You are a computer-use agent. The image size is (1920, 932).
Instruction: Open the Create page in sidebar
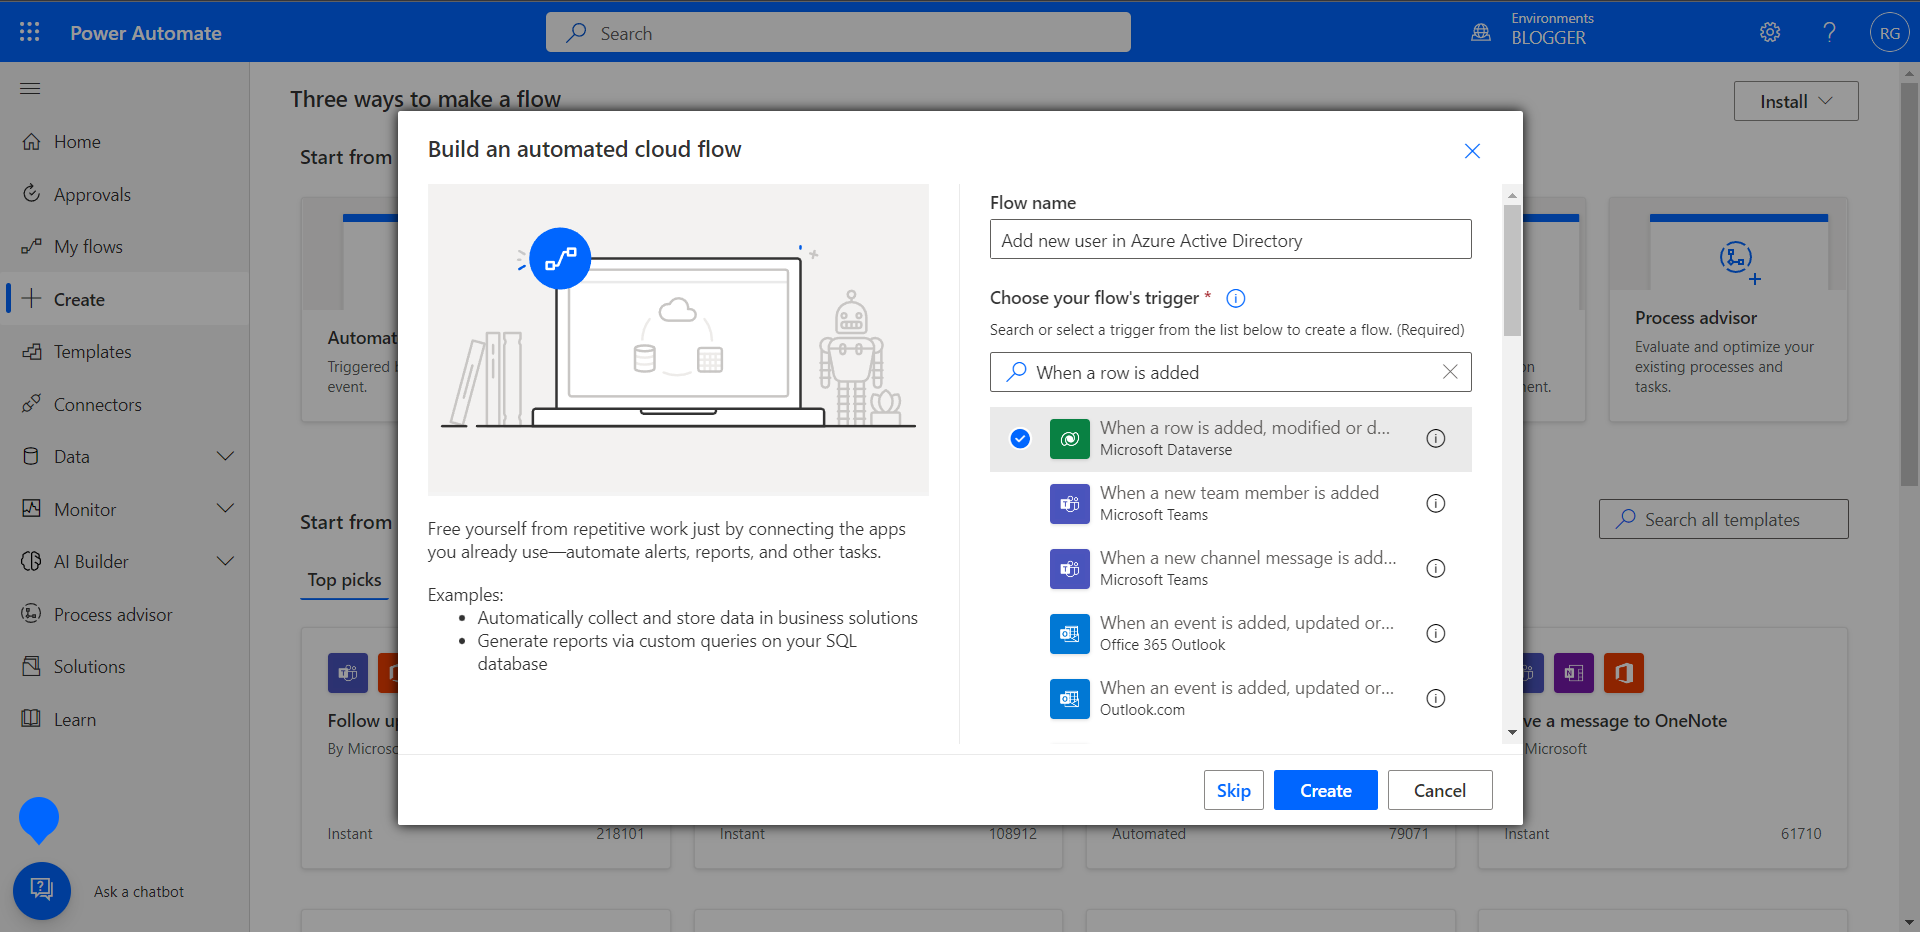[125, 299]
